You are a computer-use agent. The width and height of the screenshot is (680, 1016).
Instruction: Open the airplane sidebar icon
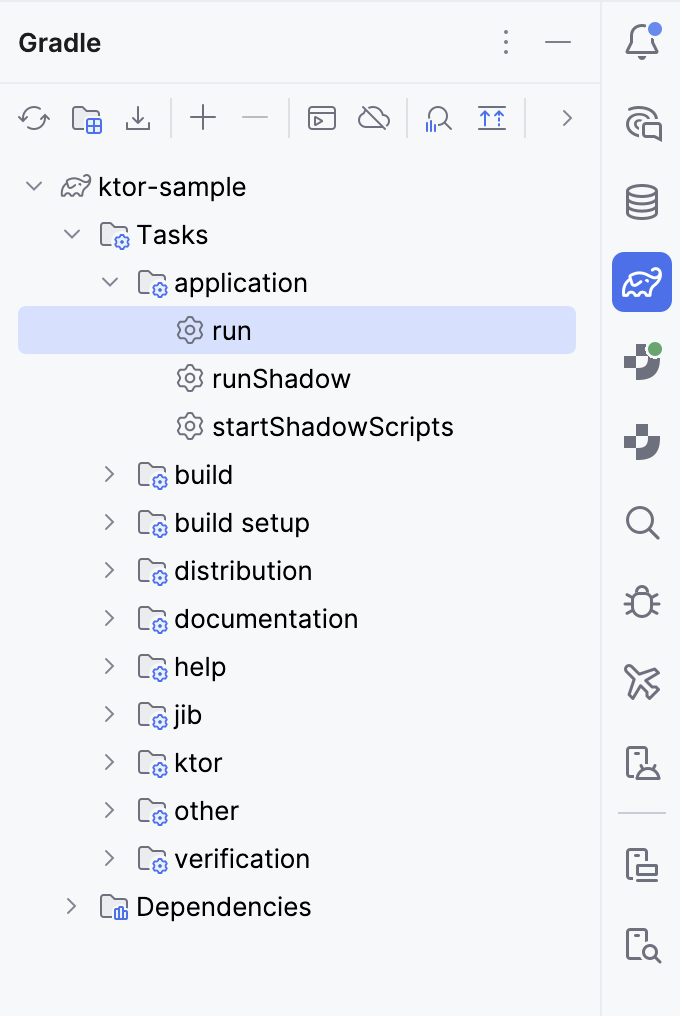pyautogui.click(x=642, y=682)
